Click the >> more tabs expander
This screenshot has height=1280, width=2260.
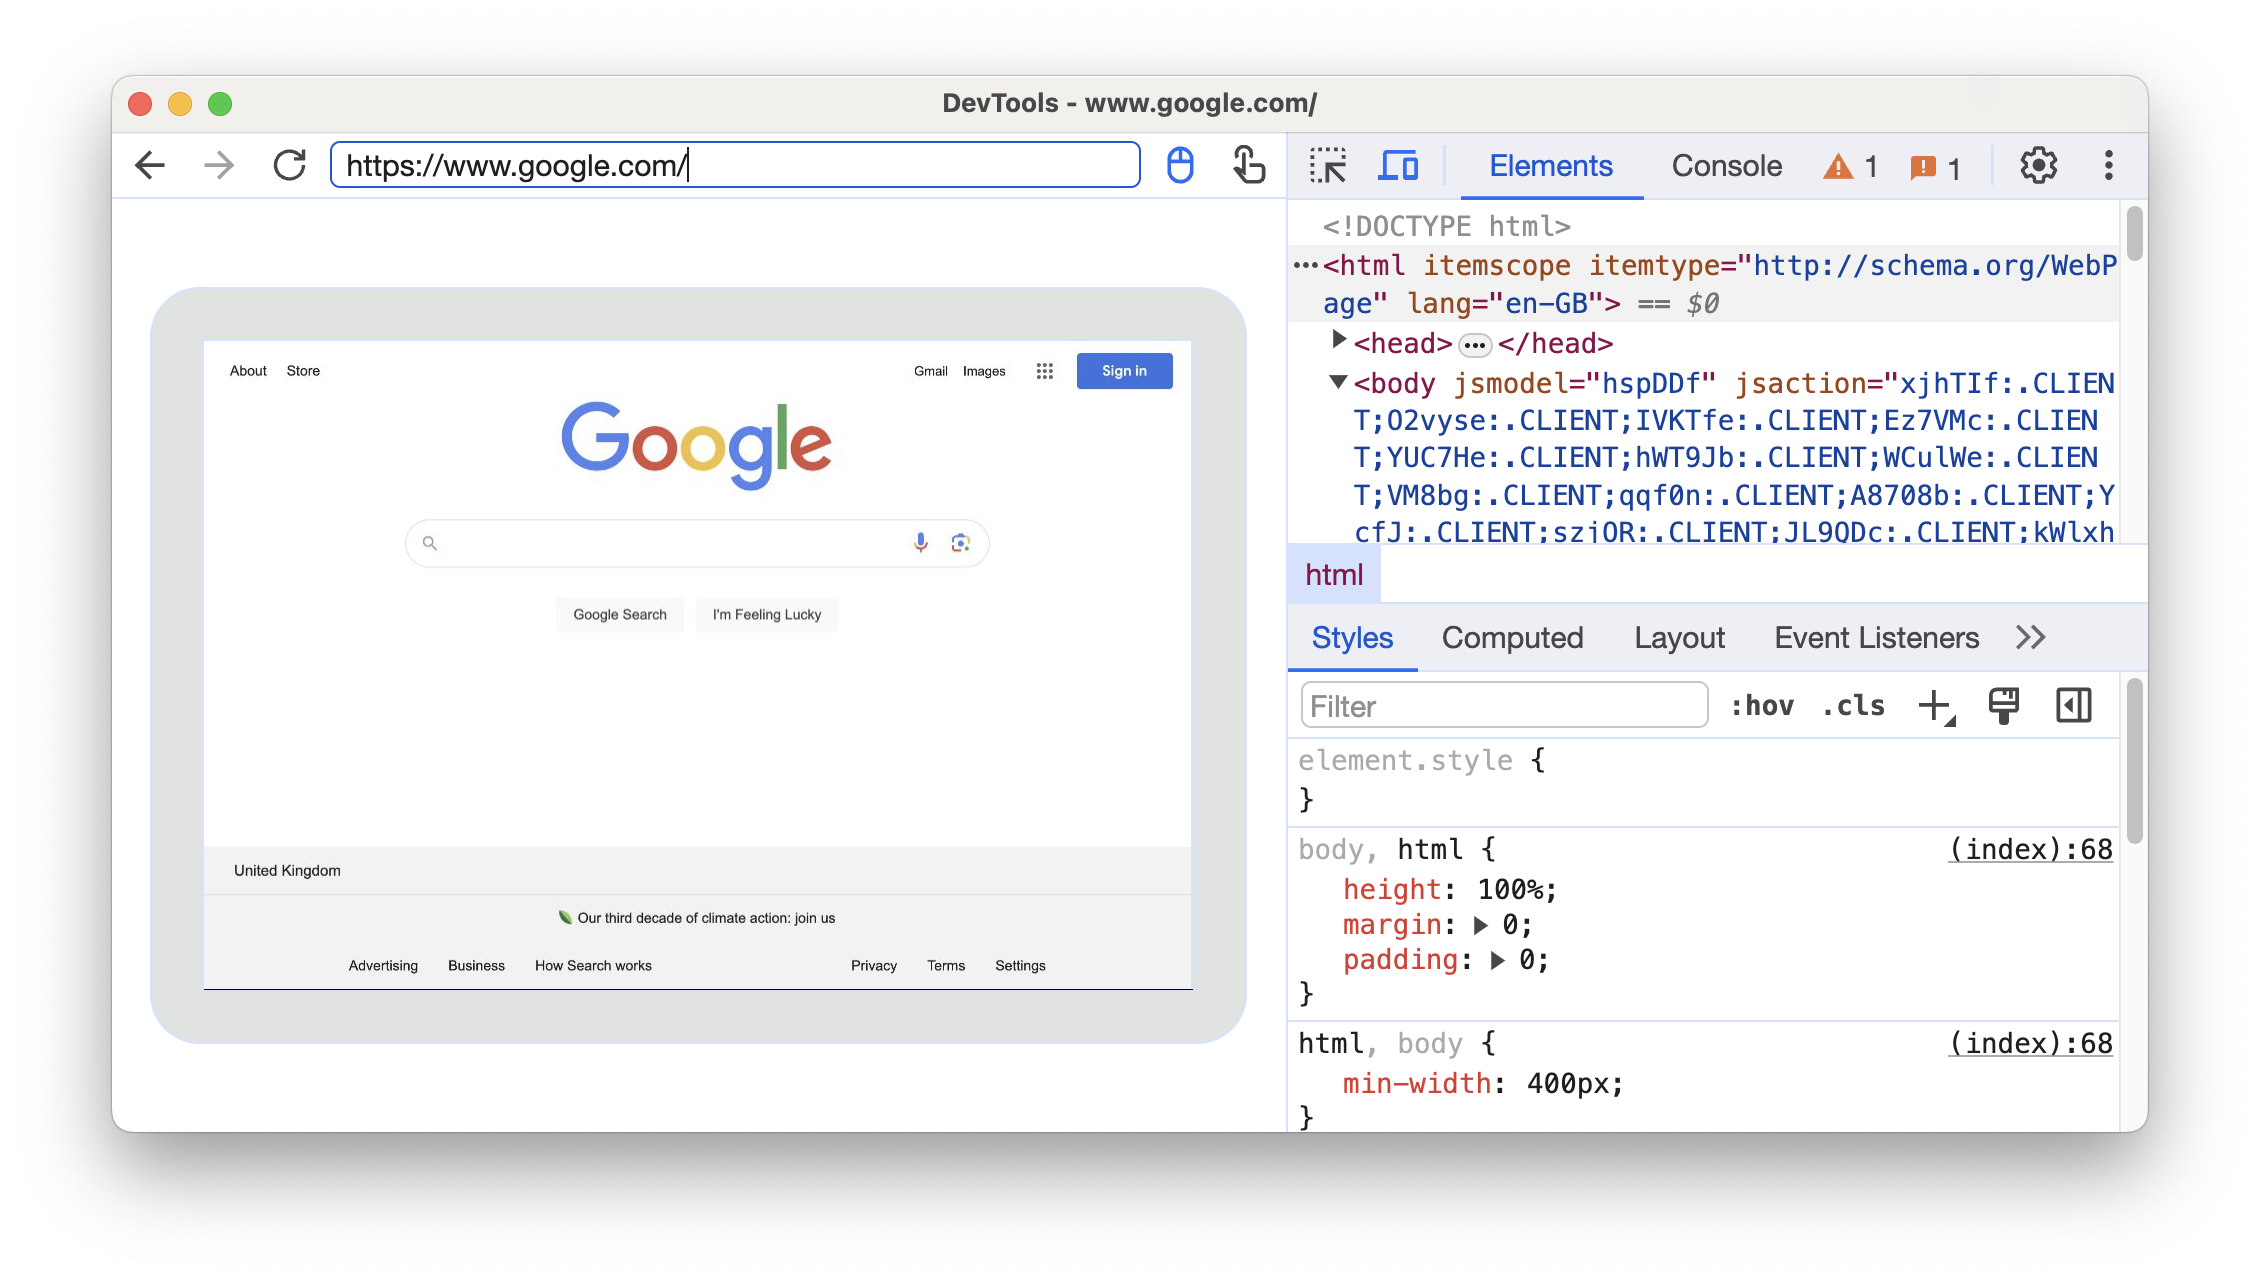[2029, 638]
